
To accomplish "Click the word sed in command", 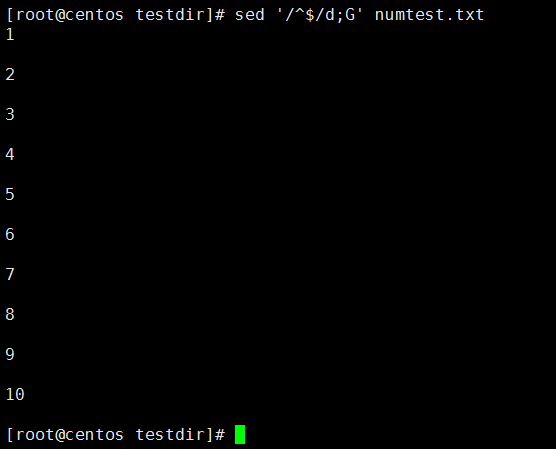I will pyautogui.click(x=250, y=15).
